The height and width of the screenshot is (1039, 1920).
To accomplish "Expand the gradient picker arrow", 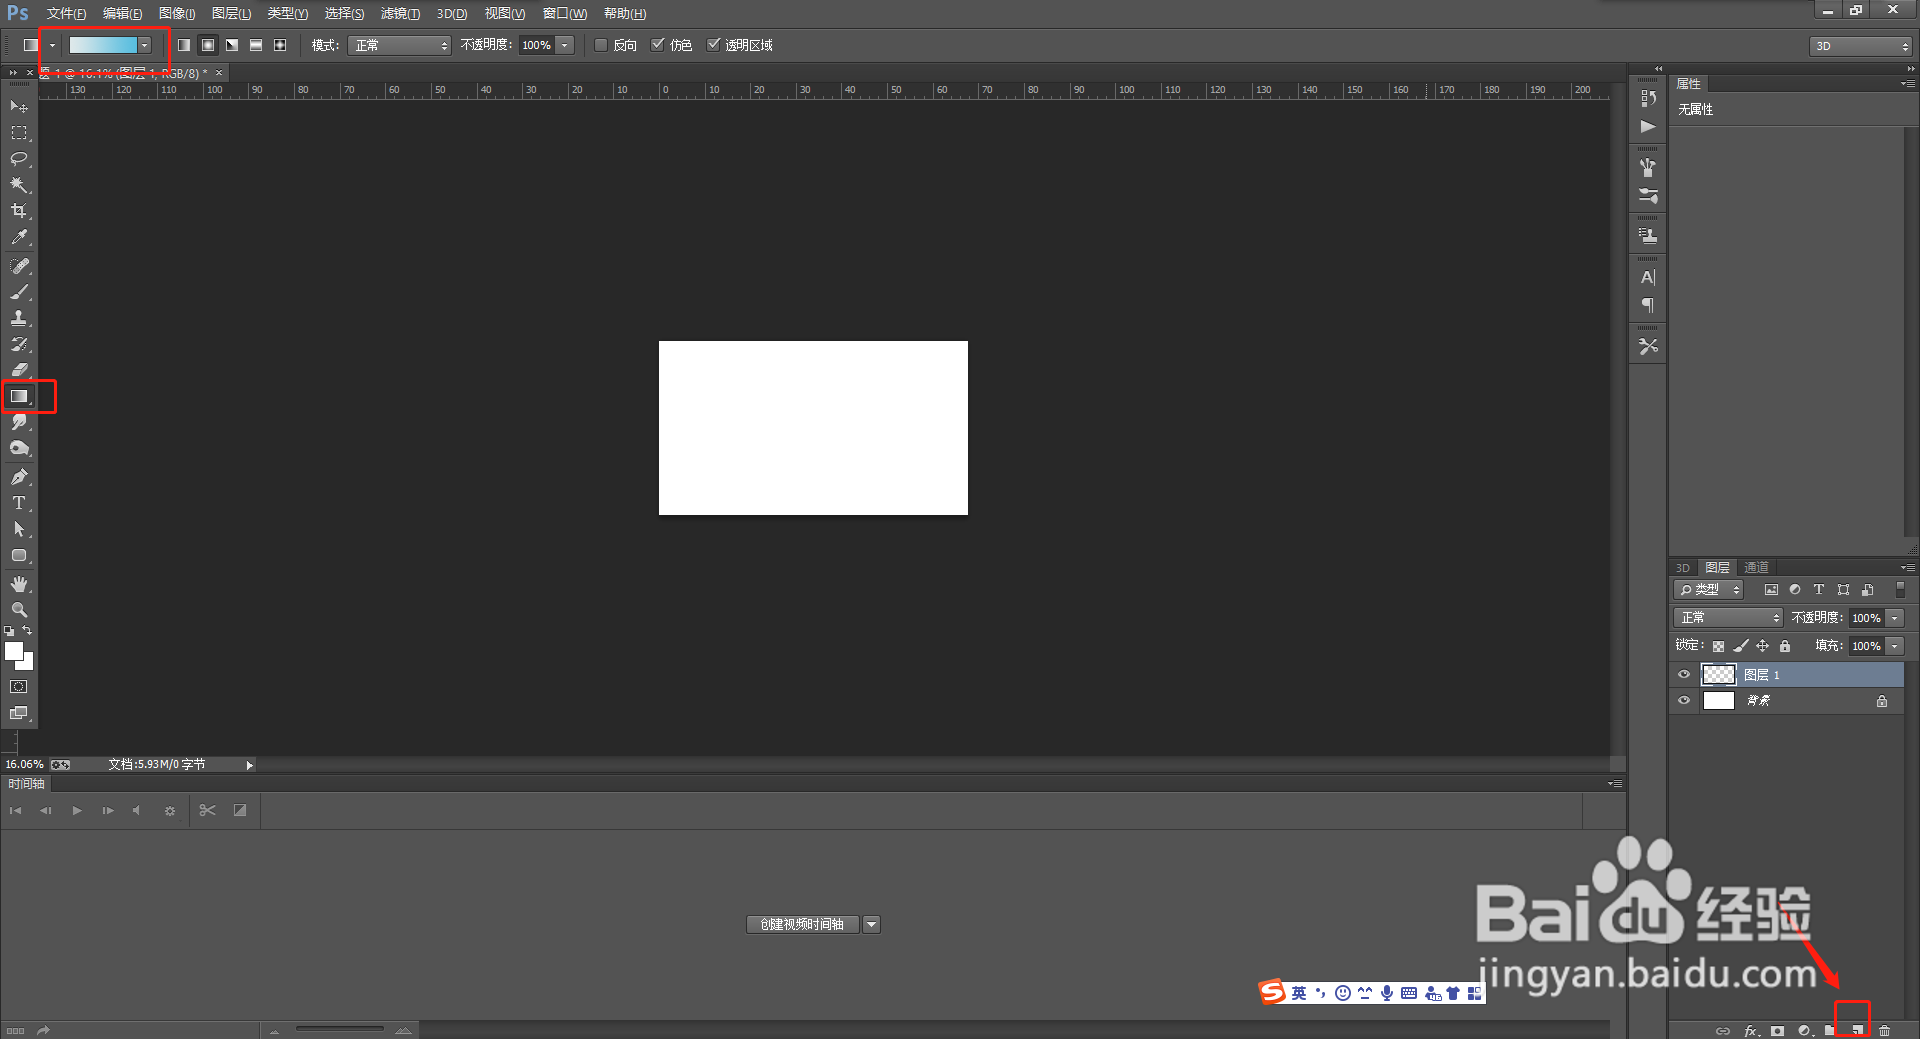I will [144, 45].
